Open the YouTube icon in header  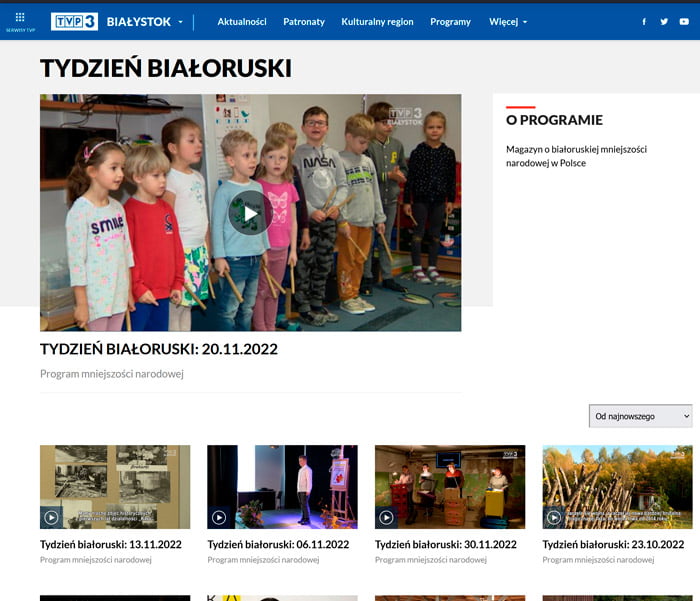pos(684,21)
